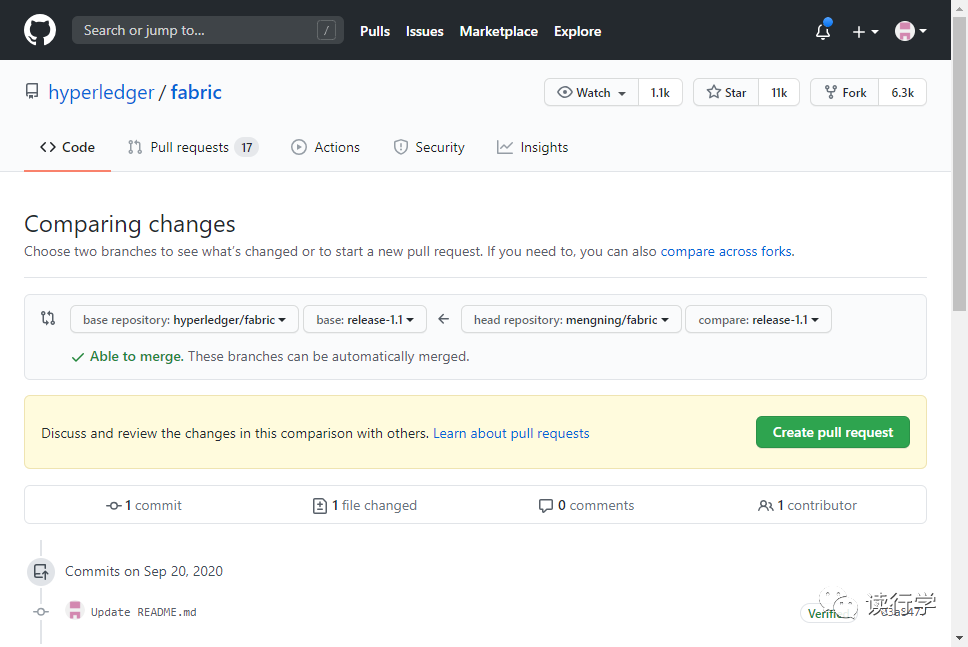Screen dimensions: 968x647
Task: Click the Code tab angle-brackets icon
Action: (48, 147)
